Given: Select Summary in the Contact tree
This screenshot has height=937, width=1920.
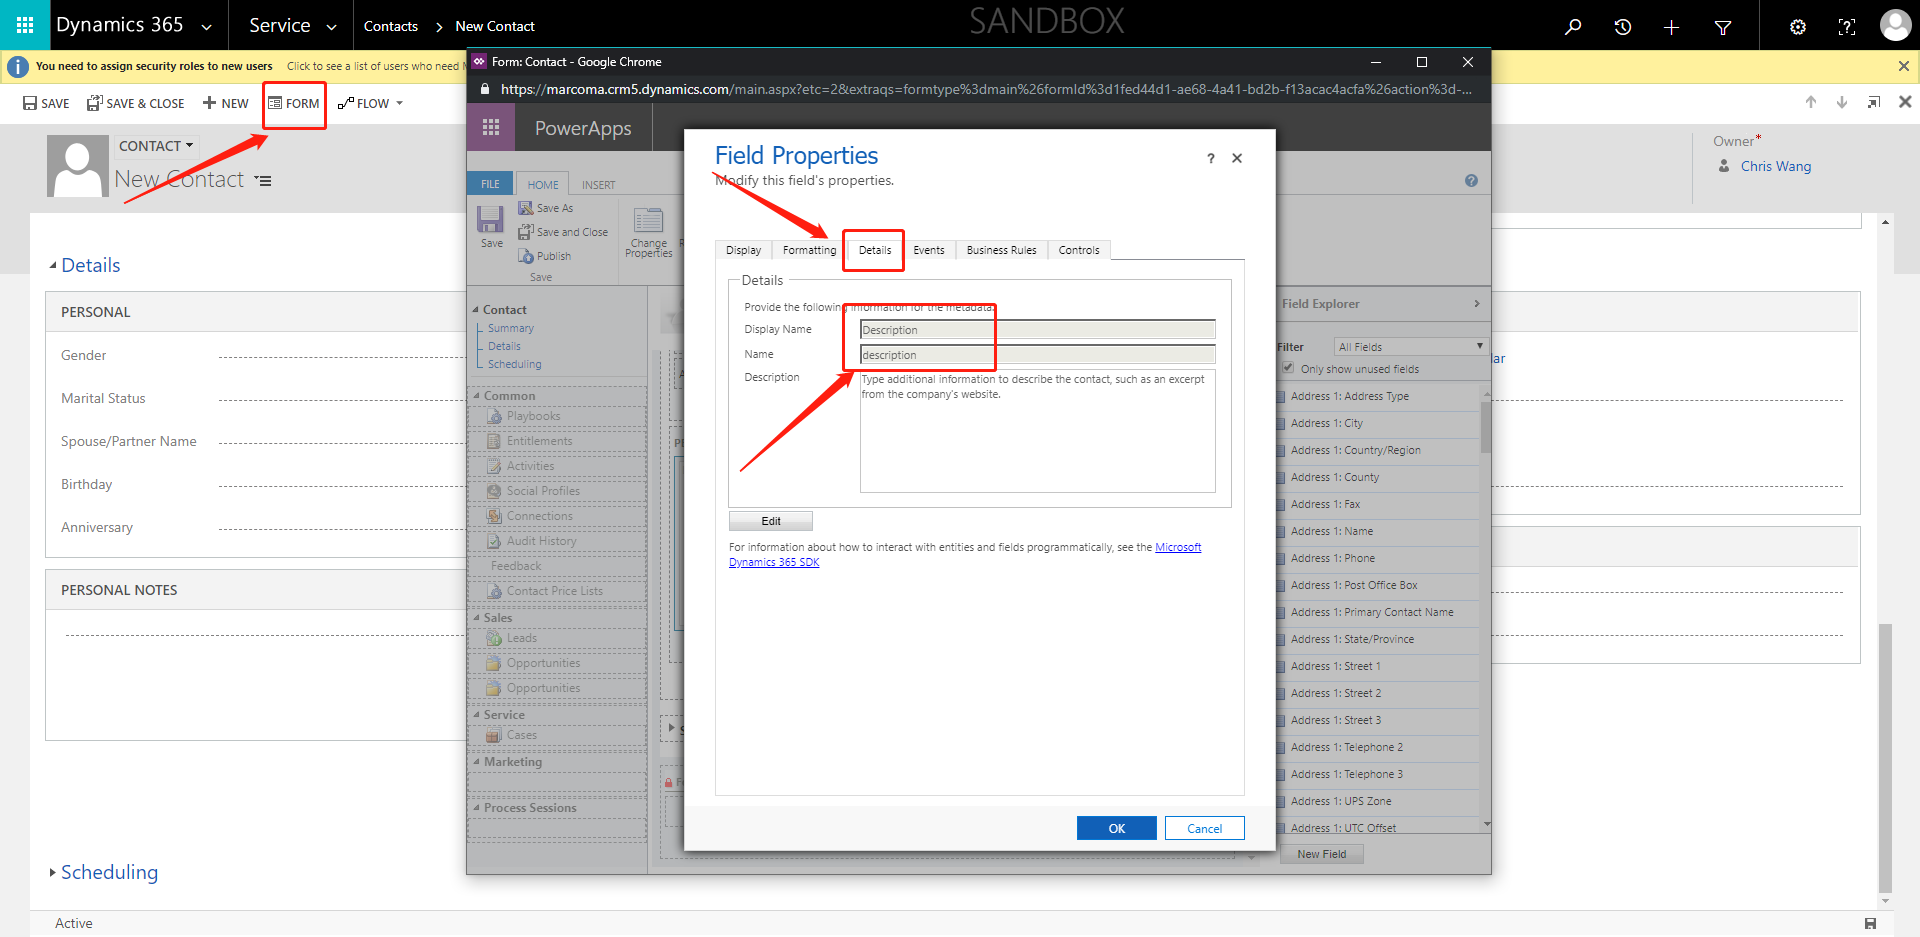Looking at the screenshot, I should pos(511,328).
